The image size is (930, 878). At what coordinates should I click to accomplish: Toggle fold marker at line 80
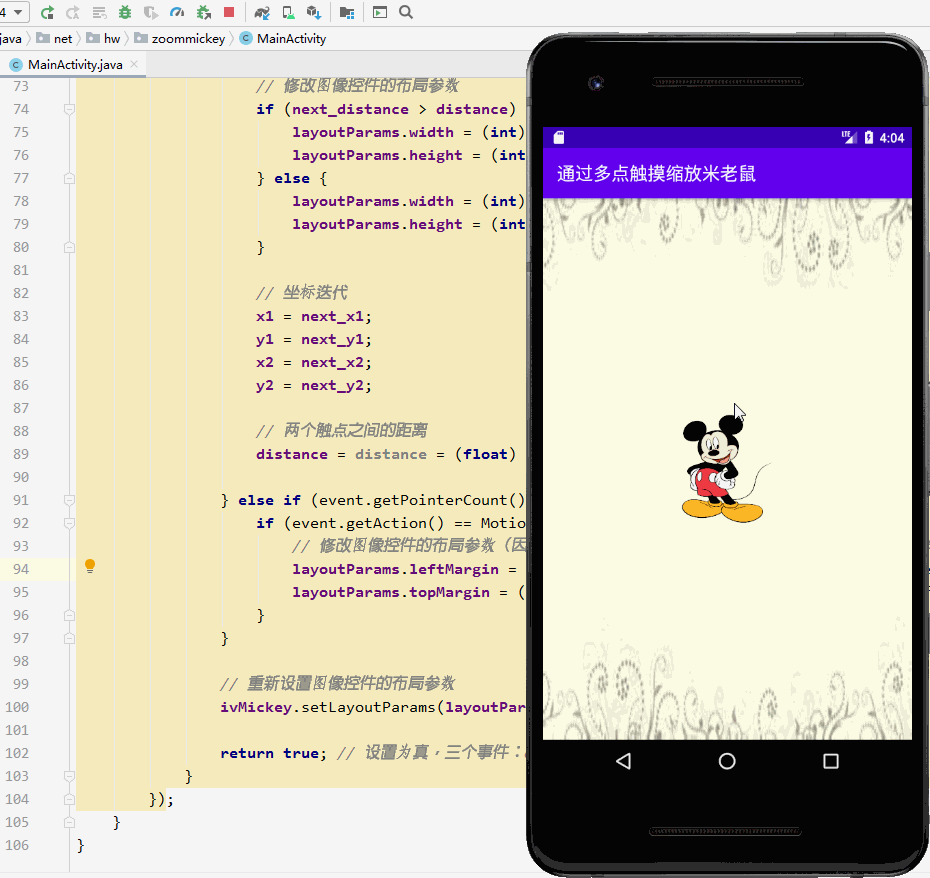point(69,247)
